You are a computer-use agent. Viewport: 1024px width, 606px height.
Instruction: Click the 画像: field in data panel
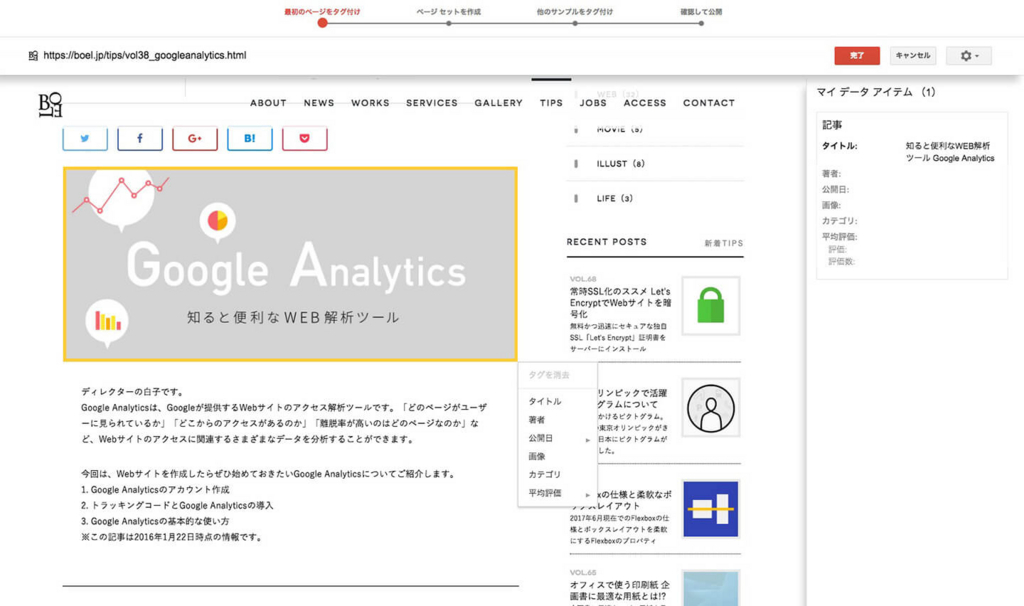831,205
